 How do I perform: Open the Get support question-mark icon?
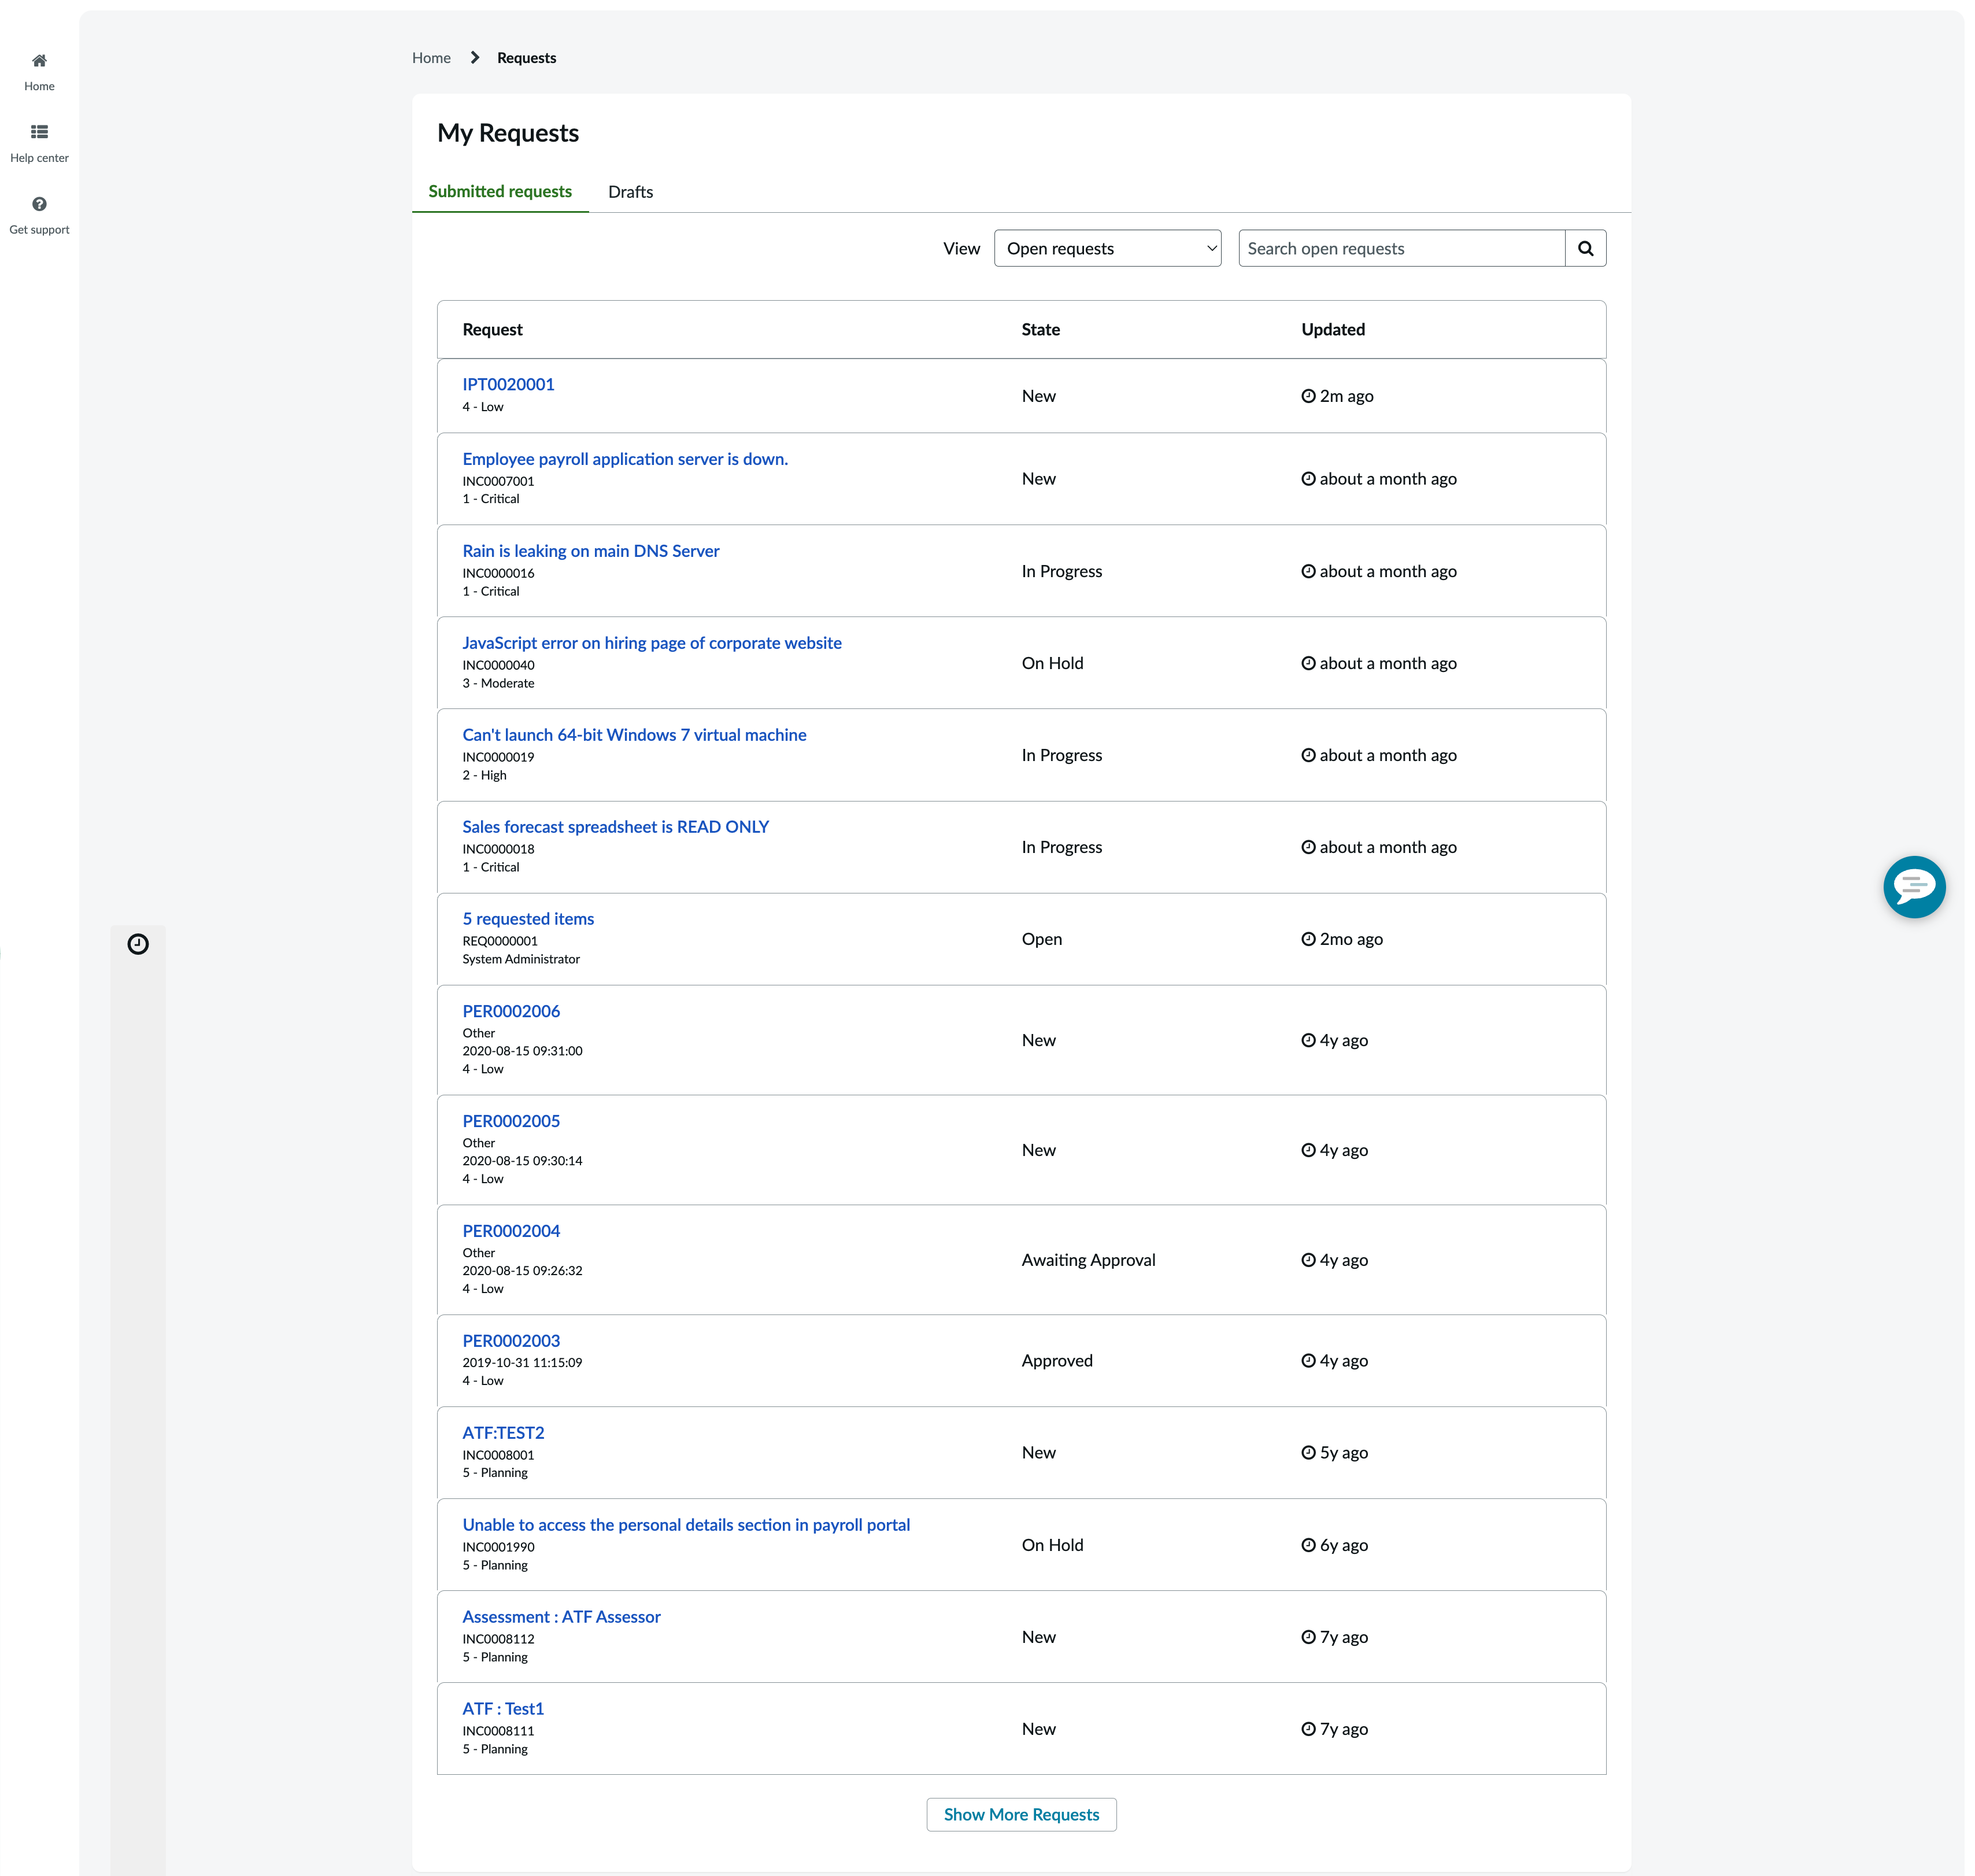(39, 204)
